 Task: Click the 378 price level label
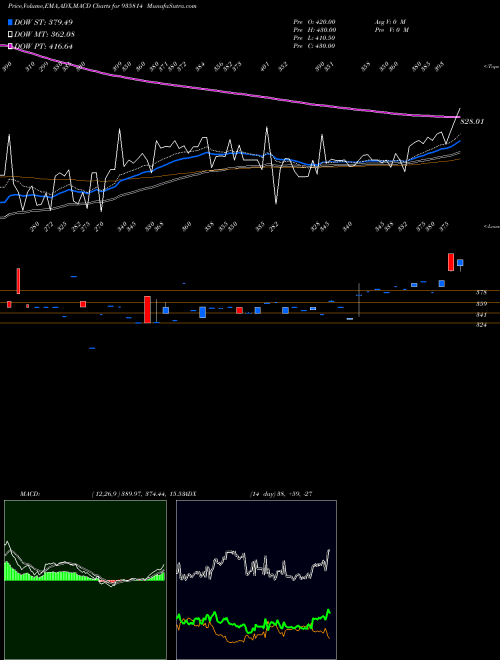481,292
